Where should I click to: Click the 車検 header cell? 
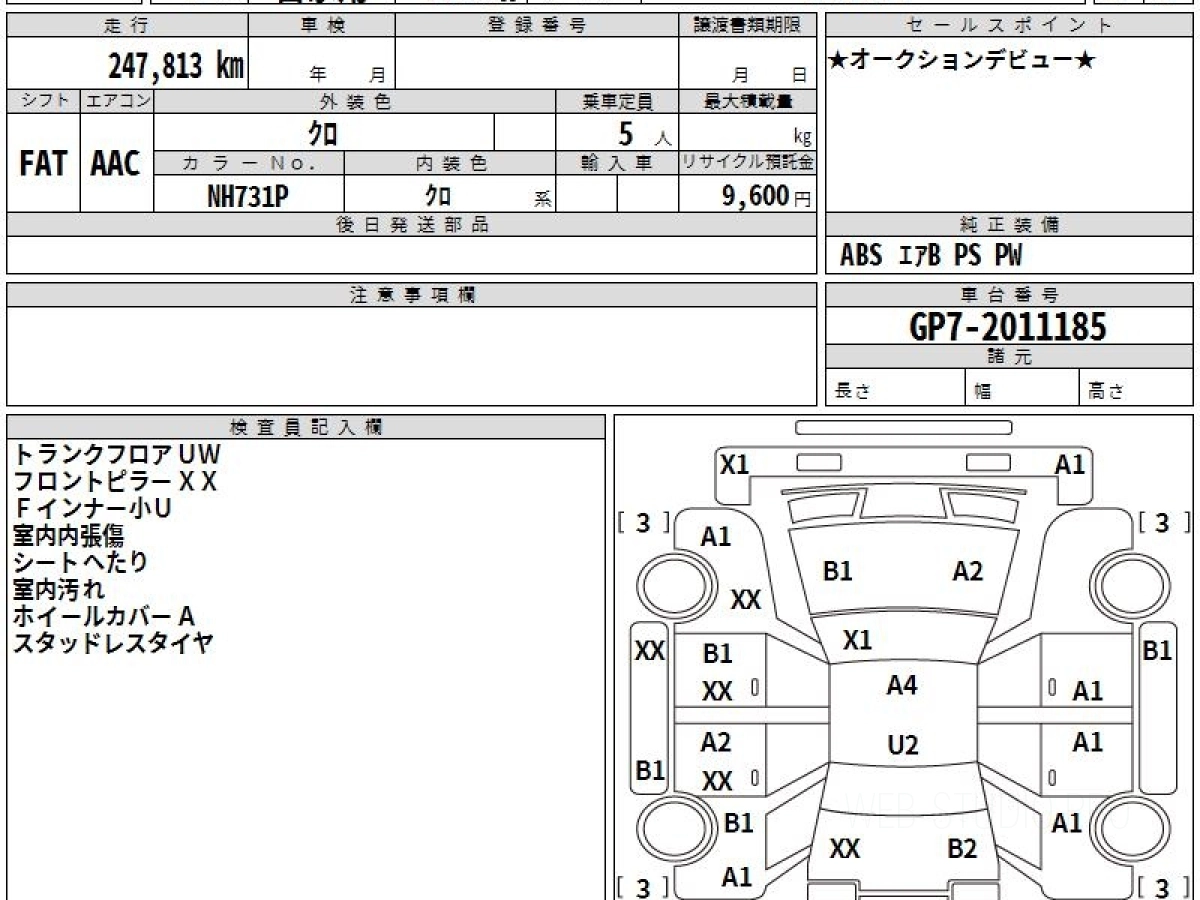click(x=322, y=26)
